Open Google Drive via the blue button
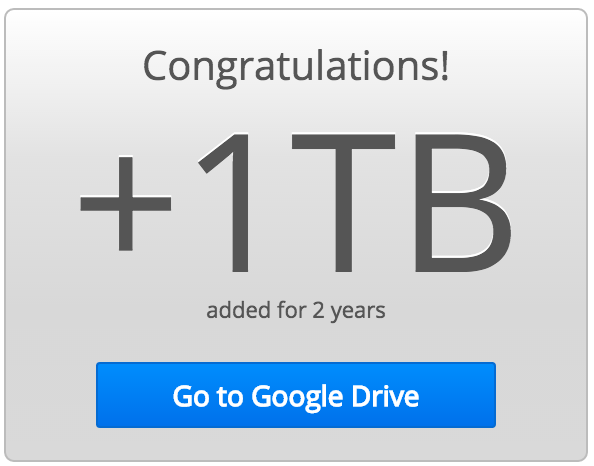594x466 pixels. click(x=296, y=395)
